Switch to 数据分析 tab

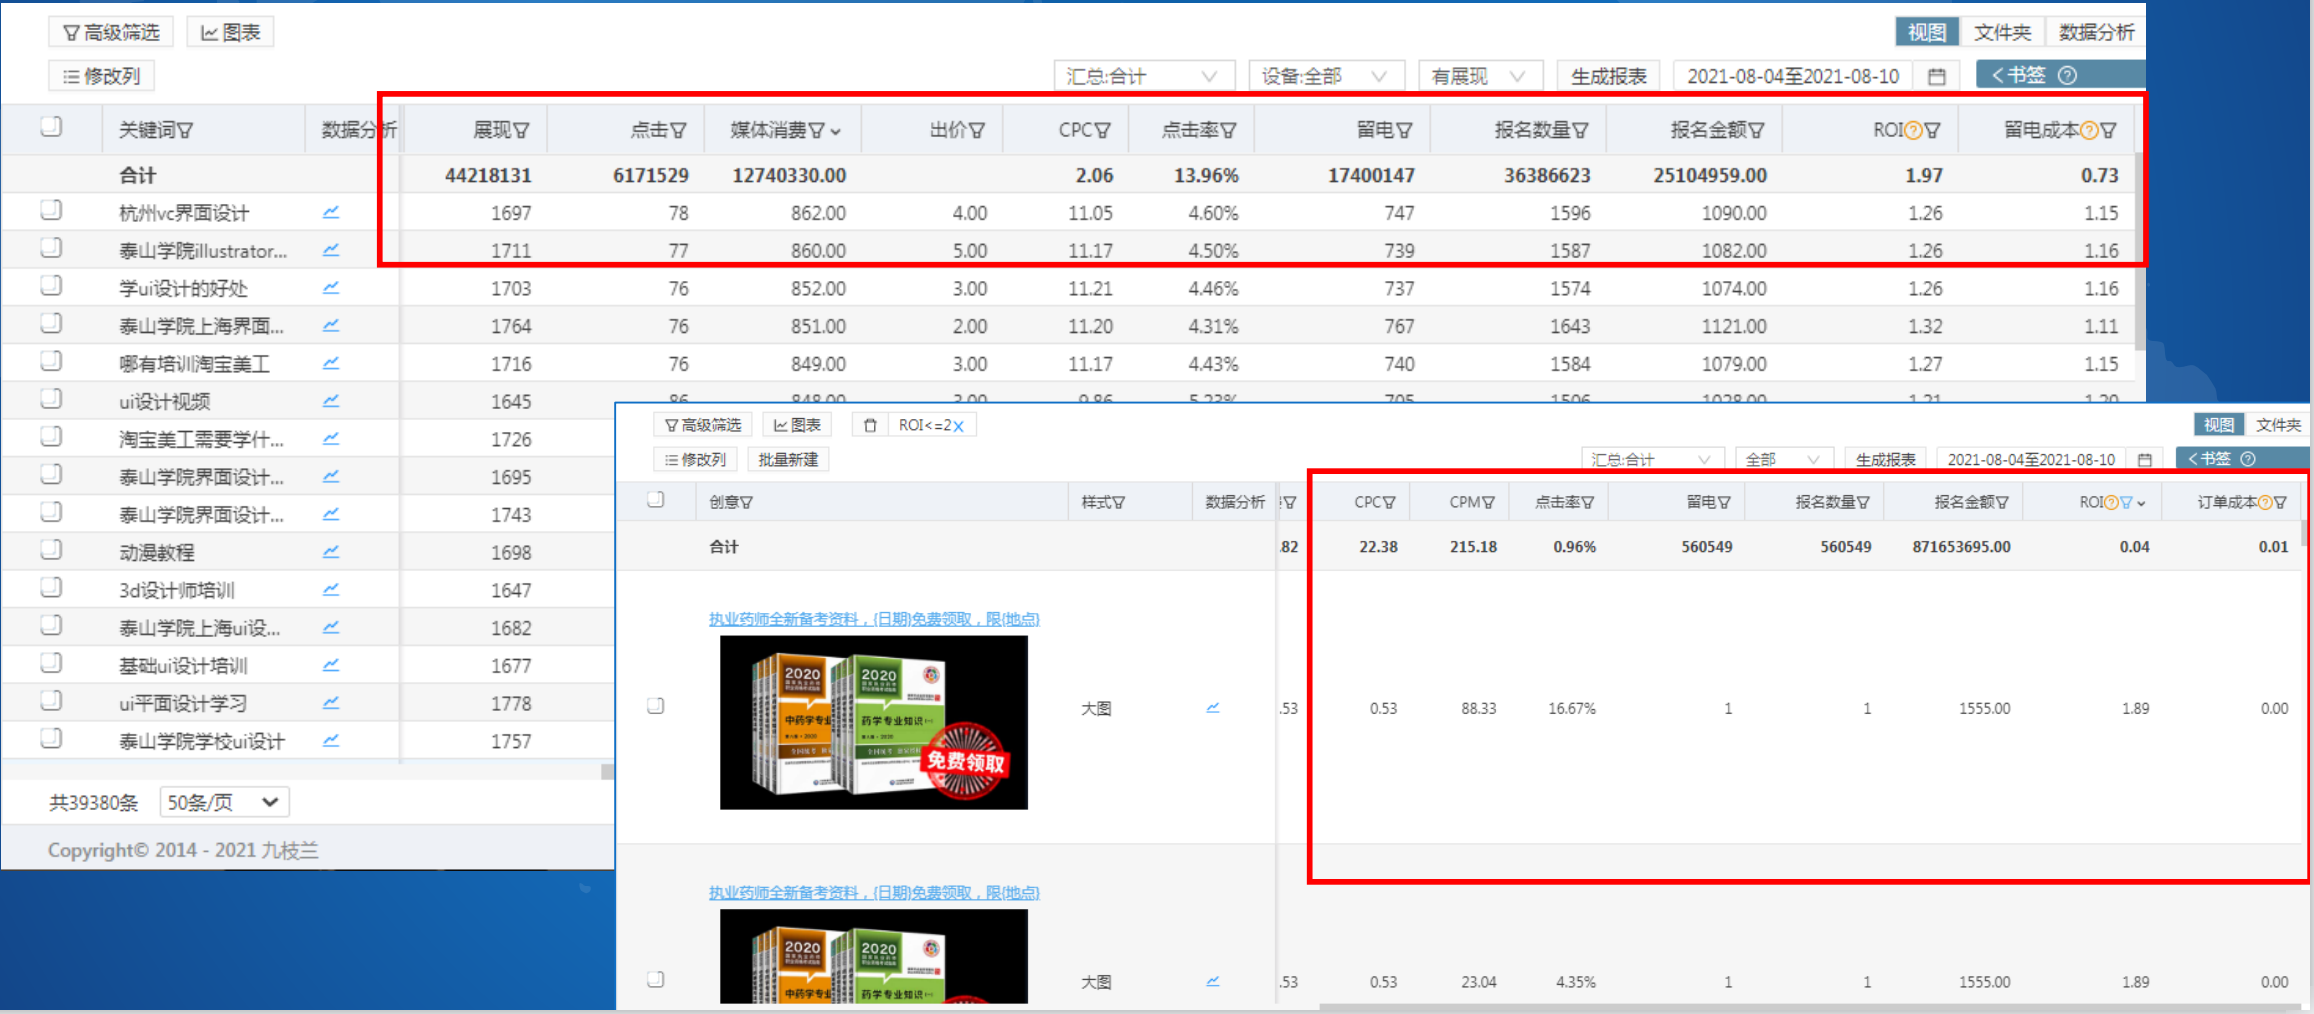[2096, 32]
